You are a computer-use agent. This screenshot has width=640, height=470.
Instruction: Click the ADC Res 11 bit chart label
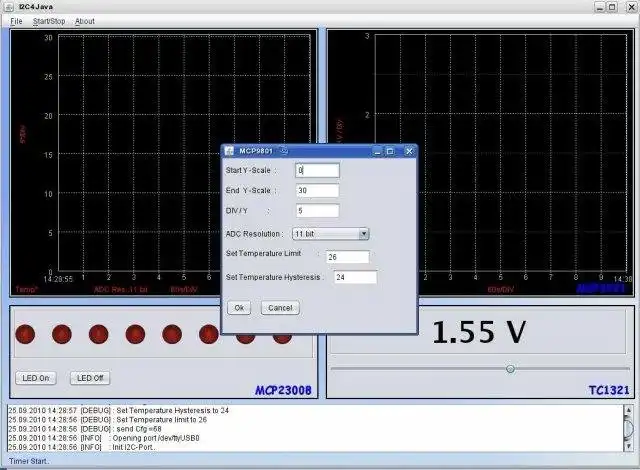[x=121, y=290]
